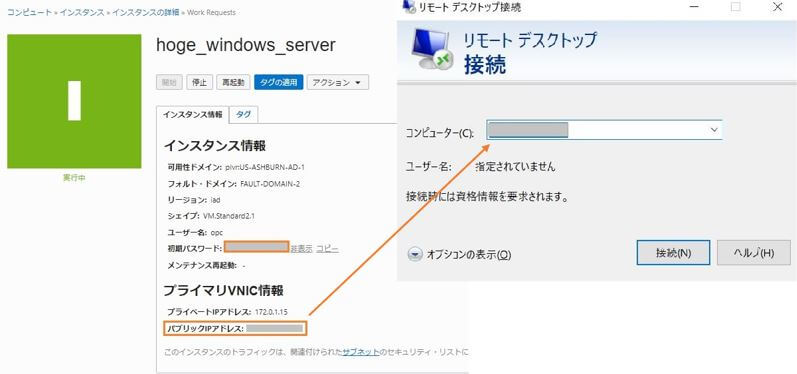
Task: Open the サブネット link
Action: [x=360, y=352]
